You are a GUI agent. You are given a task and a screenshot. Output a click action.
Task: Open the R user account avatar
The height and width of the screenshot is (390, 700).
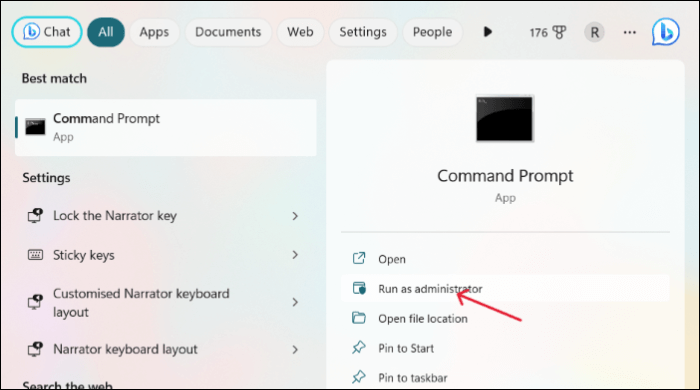coord(595,32)
